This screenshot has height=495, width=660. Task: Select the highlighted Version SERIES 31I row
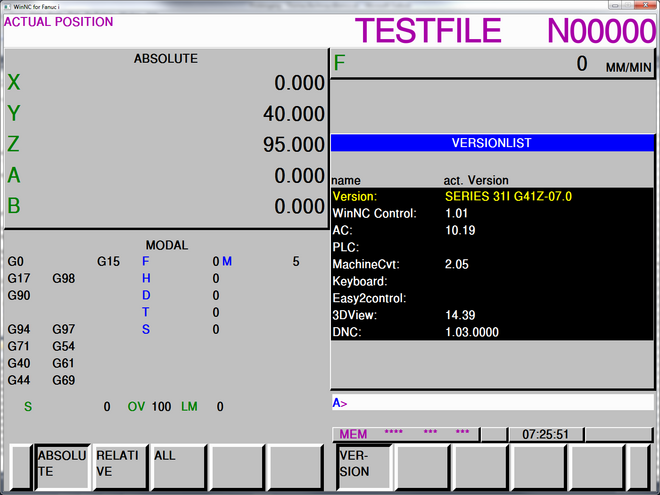pos(492,196)
